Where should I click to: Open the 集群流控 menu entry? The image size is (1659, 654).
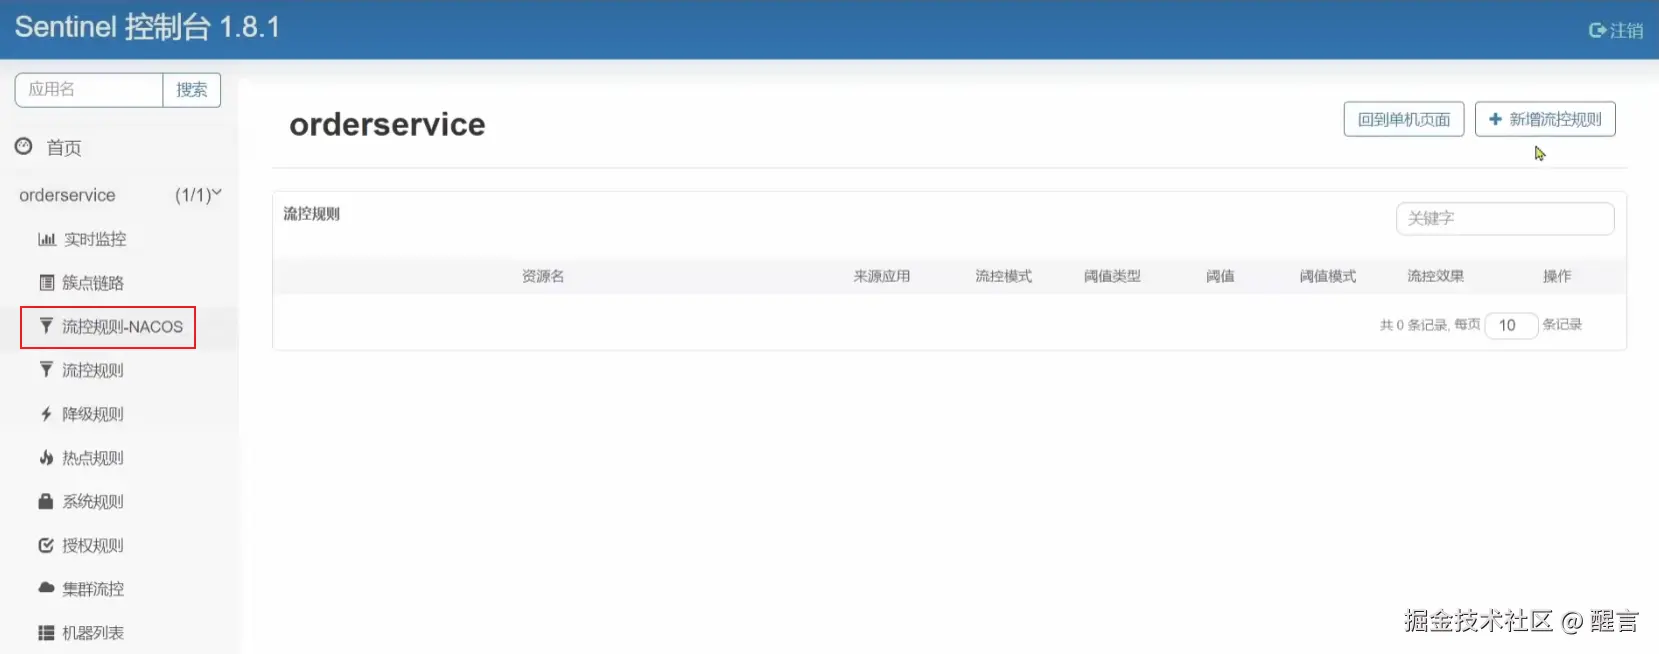click(x=93, y=589)
